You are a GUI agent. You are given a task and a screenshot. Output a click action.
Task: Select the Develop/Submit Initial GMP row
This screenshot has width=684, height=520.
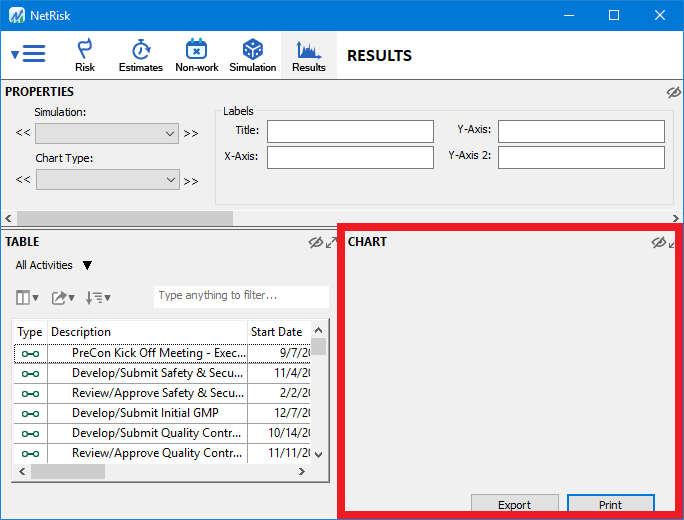point(145,413)
